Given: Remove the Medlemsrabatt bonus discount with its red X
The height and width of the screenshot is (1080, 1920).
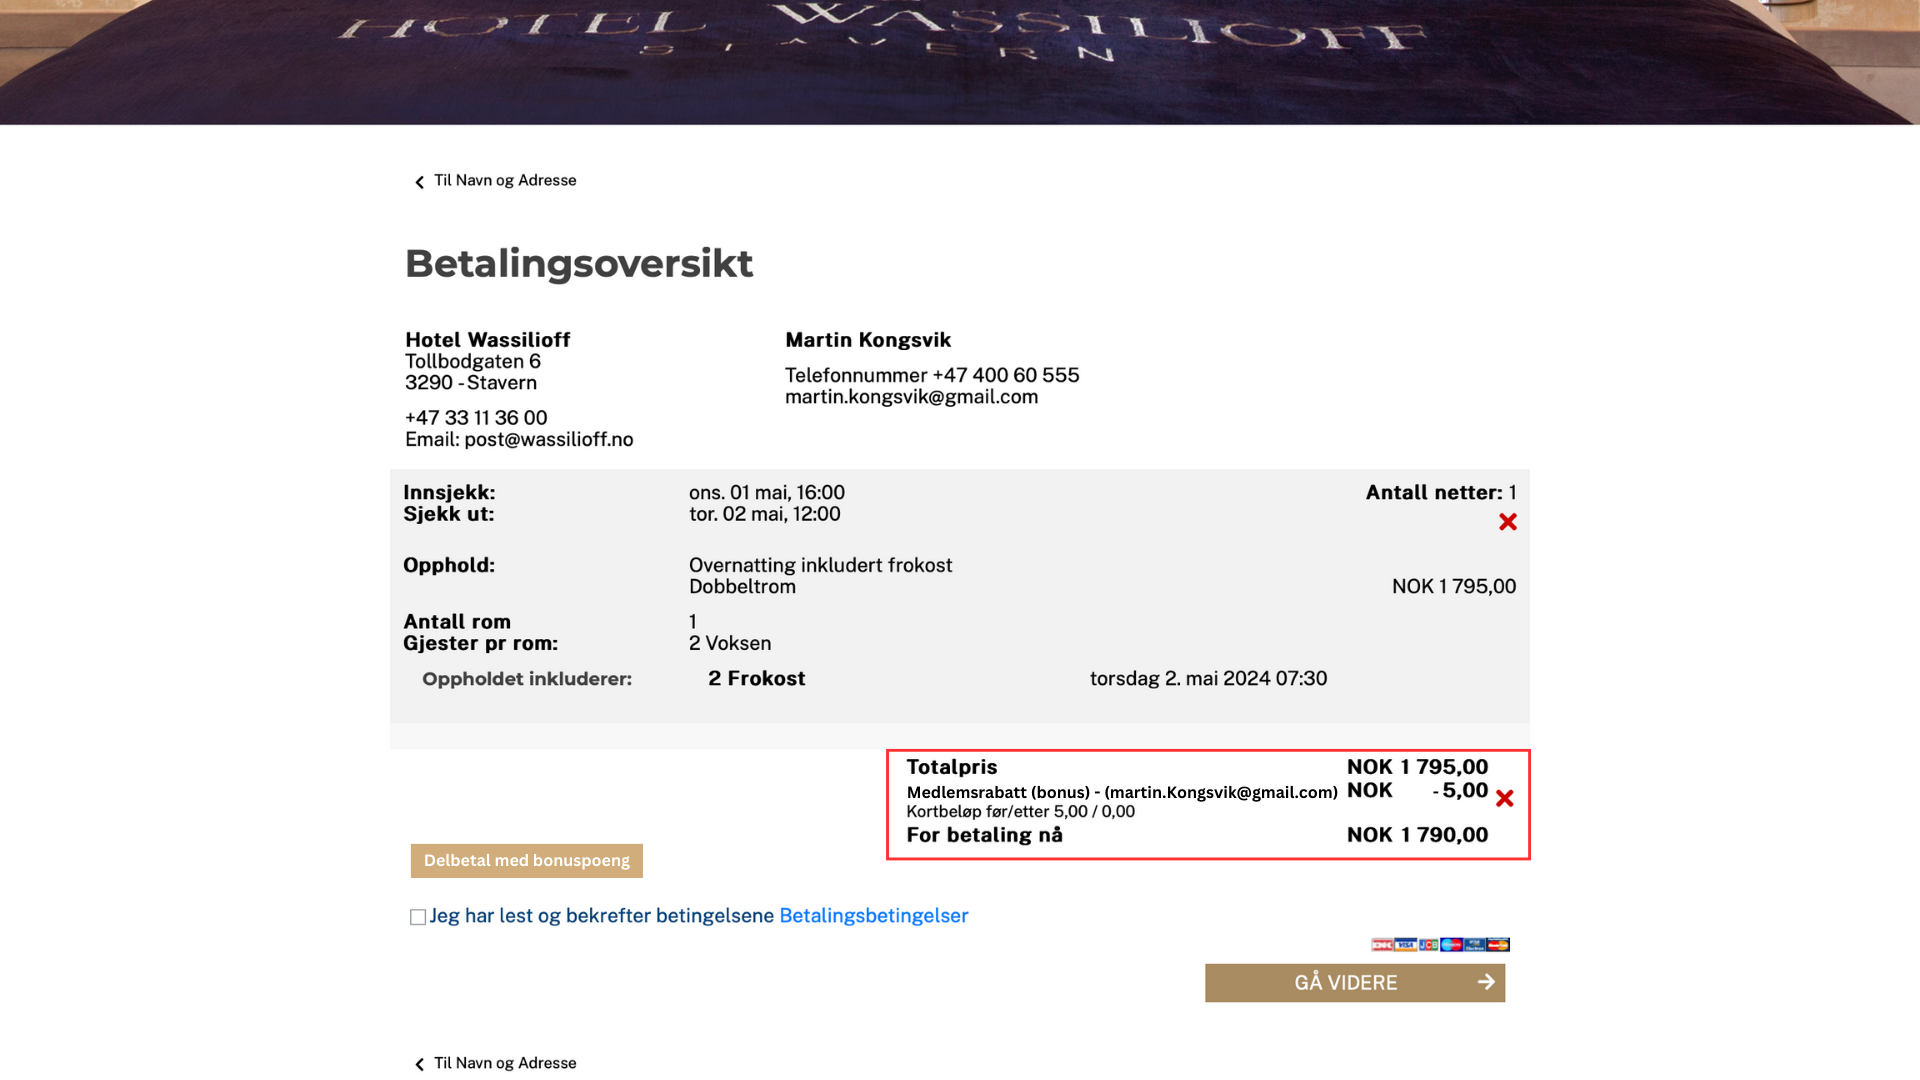Looking at the screenshot, I should (1505, 798).
